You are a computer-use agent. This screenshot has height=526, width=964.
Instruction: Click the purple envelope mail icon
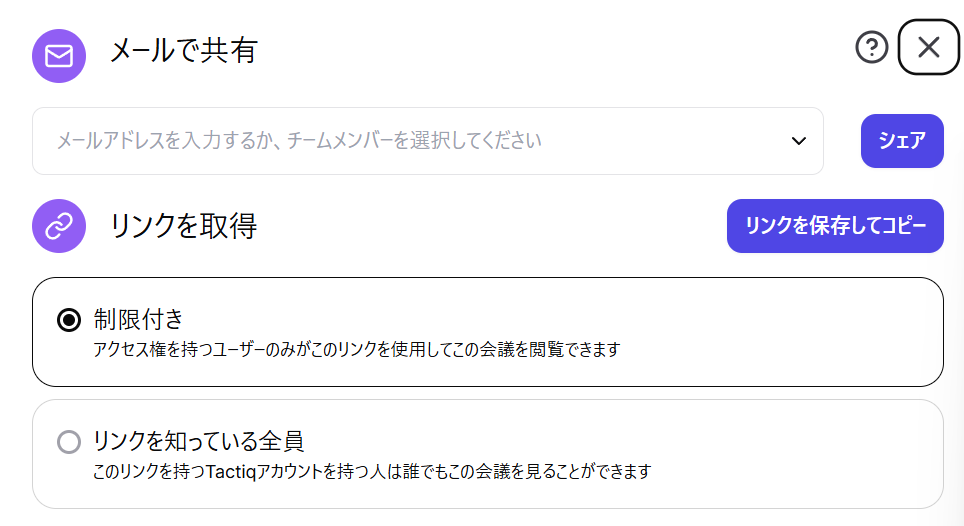click(x=59, y=54)
